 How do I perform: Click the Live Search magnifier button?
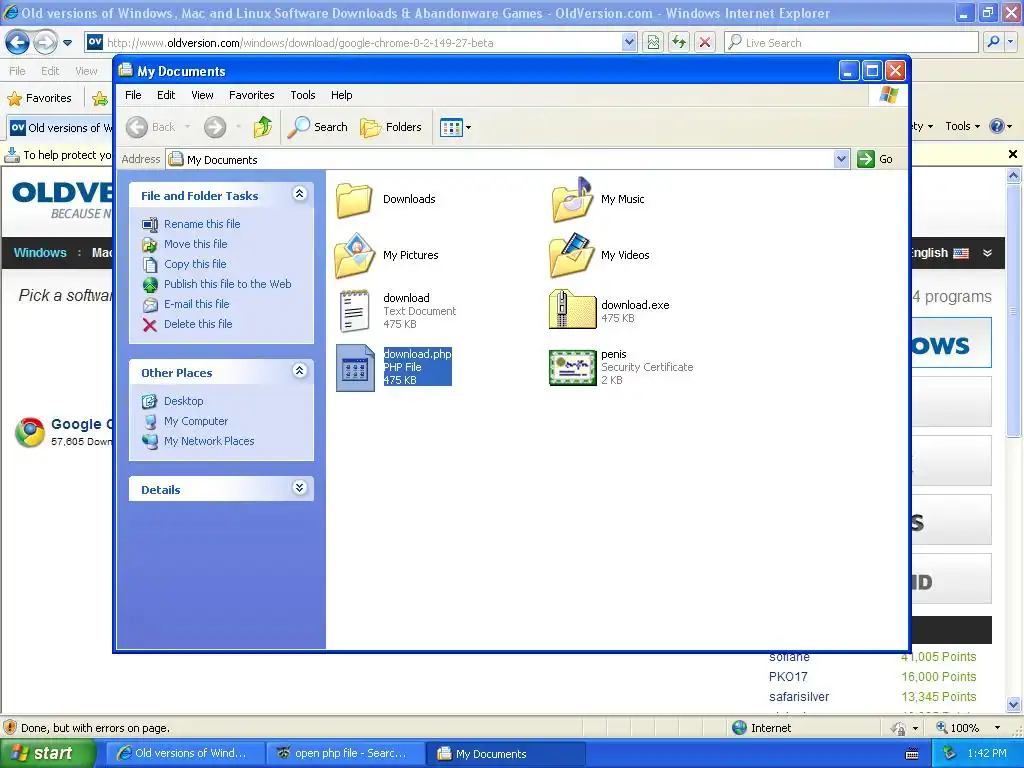tap(993, 42)
